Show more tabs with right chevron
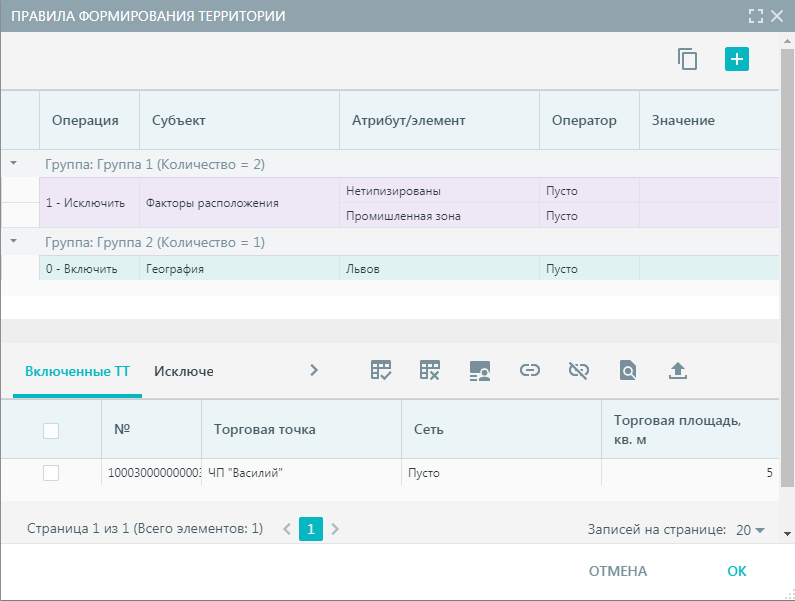The height and width of the screenshot is (601, 795). pos(314,370)
